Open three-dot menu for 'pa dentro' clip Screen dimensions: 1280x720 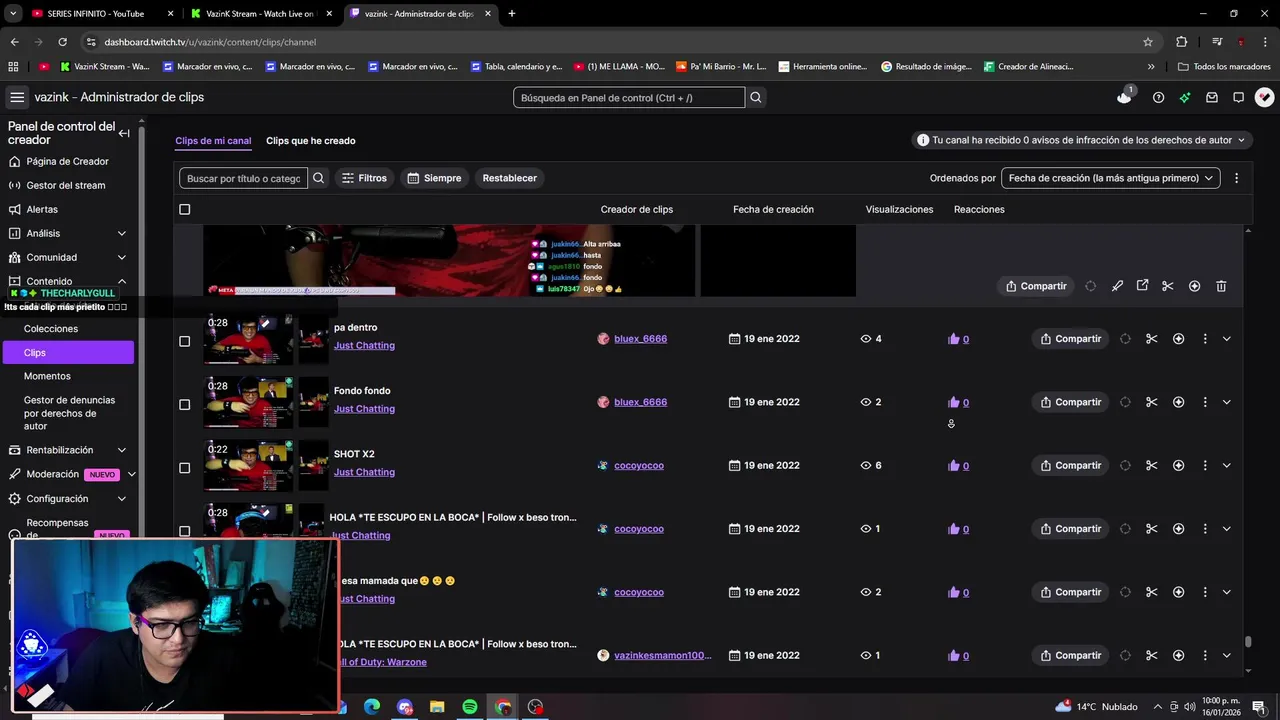tap(1205, 339)
